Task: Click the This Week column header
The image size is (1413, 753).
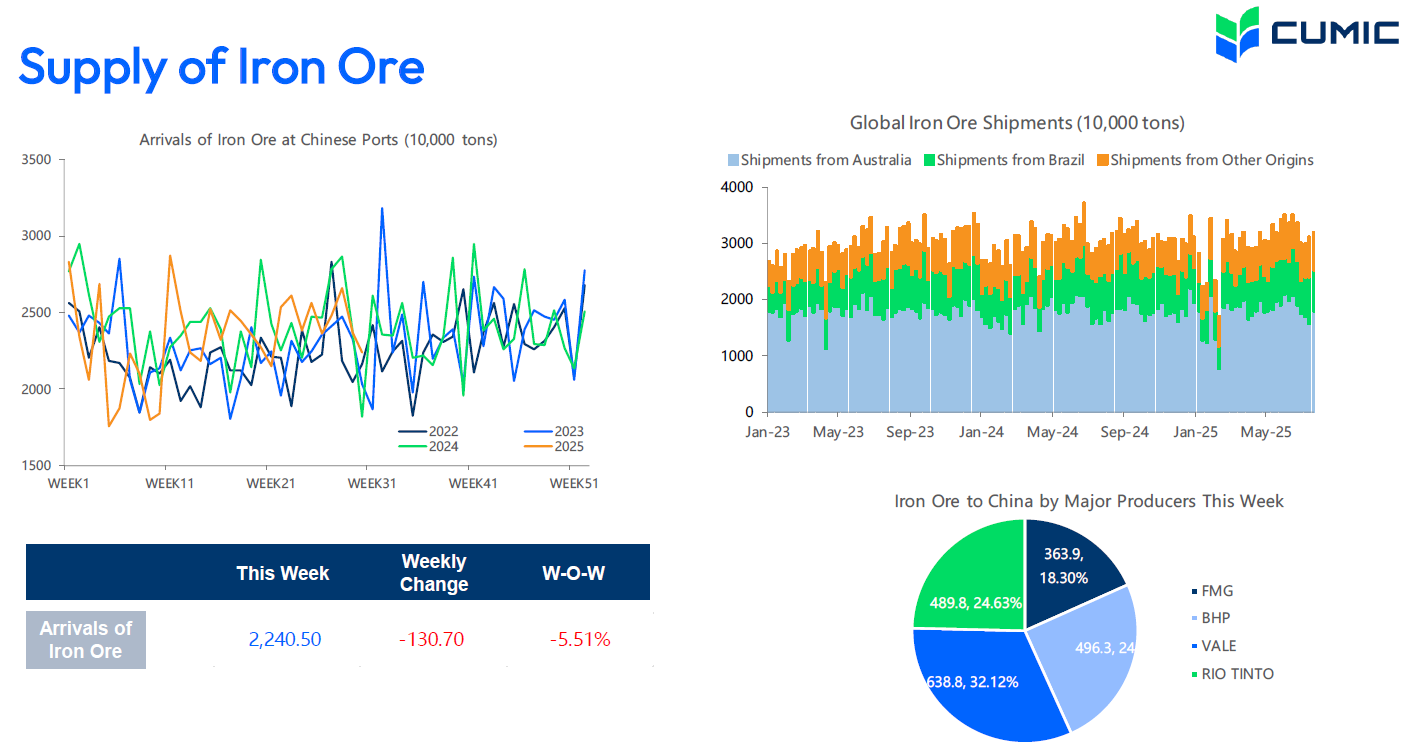Action: click(283, 573)
